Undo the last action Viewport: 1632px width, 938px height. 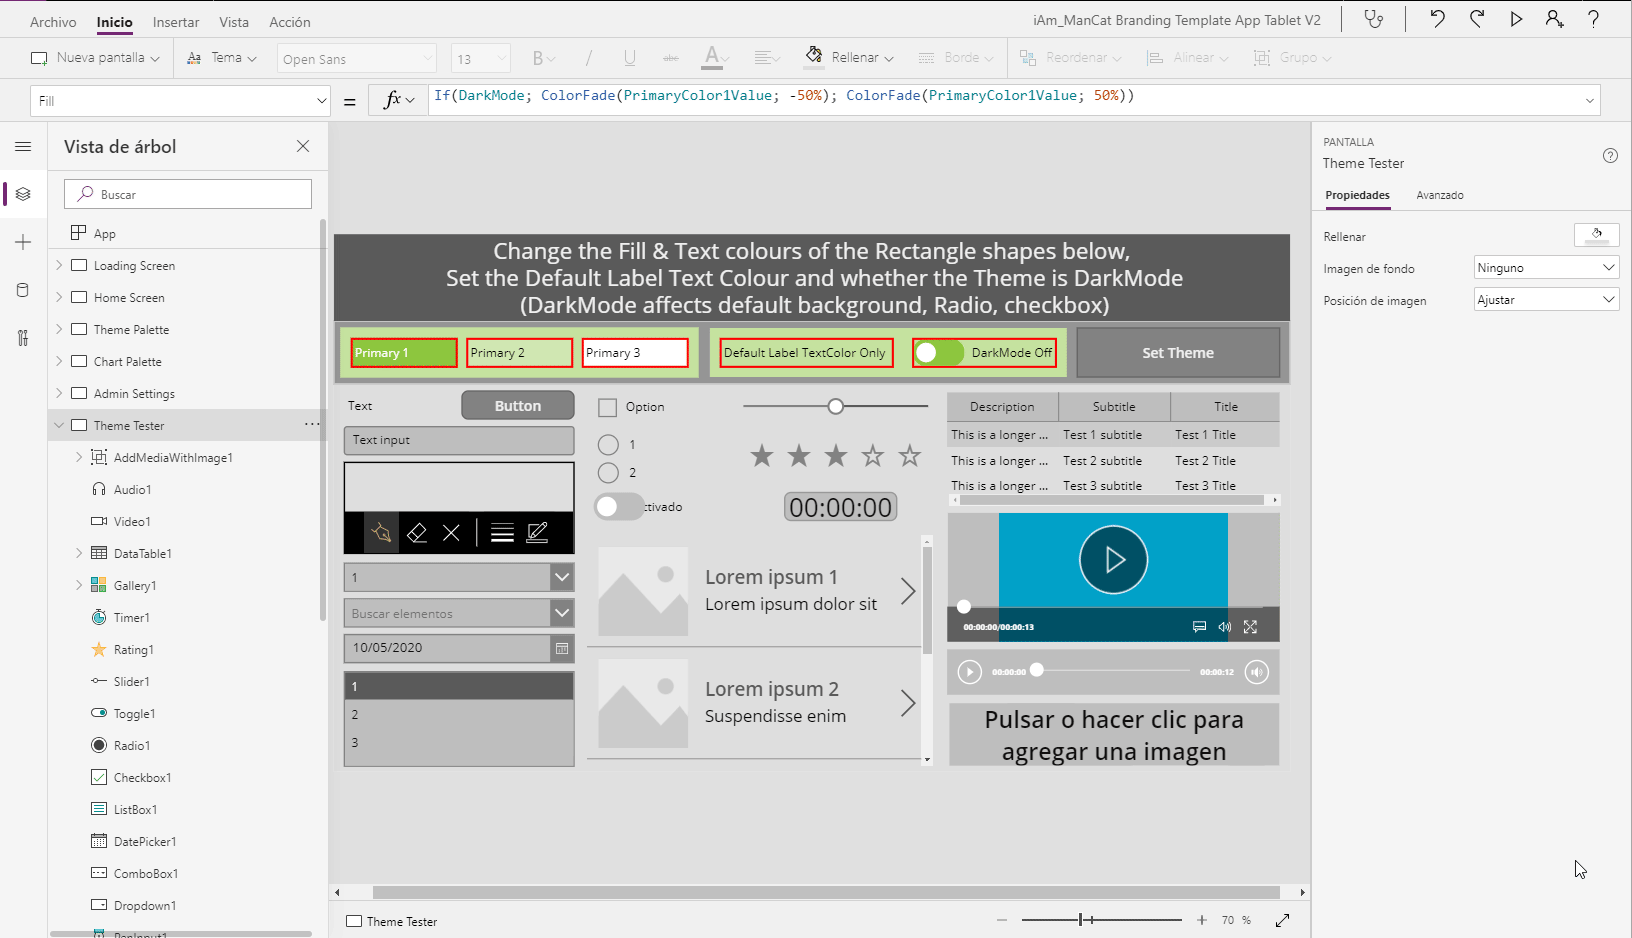[1437, 19]
